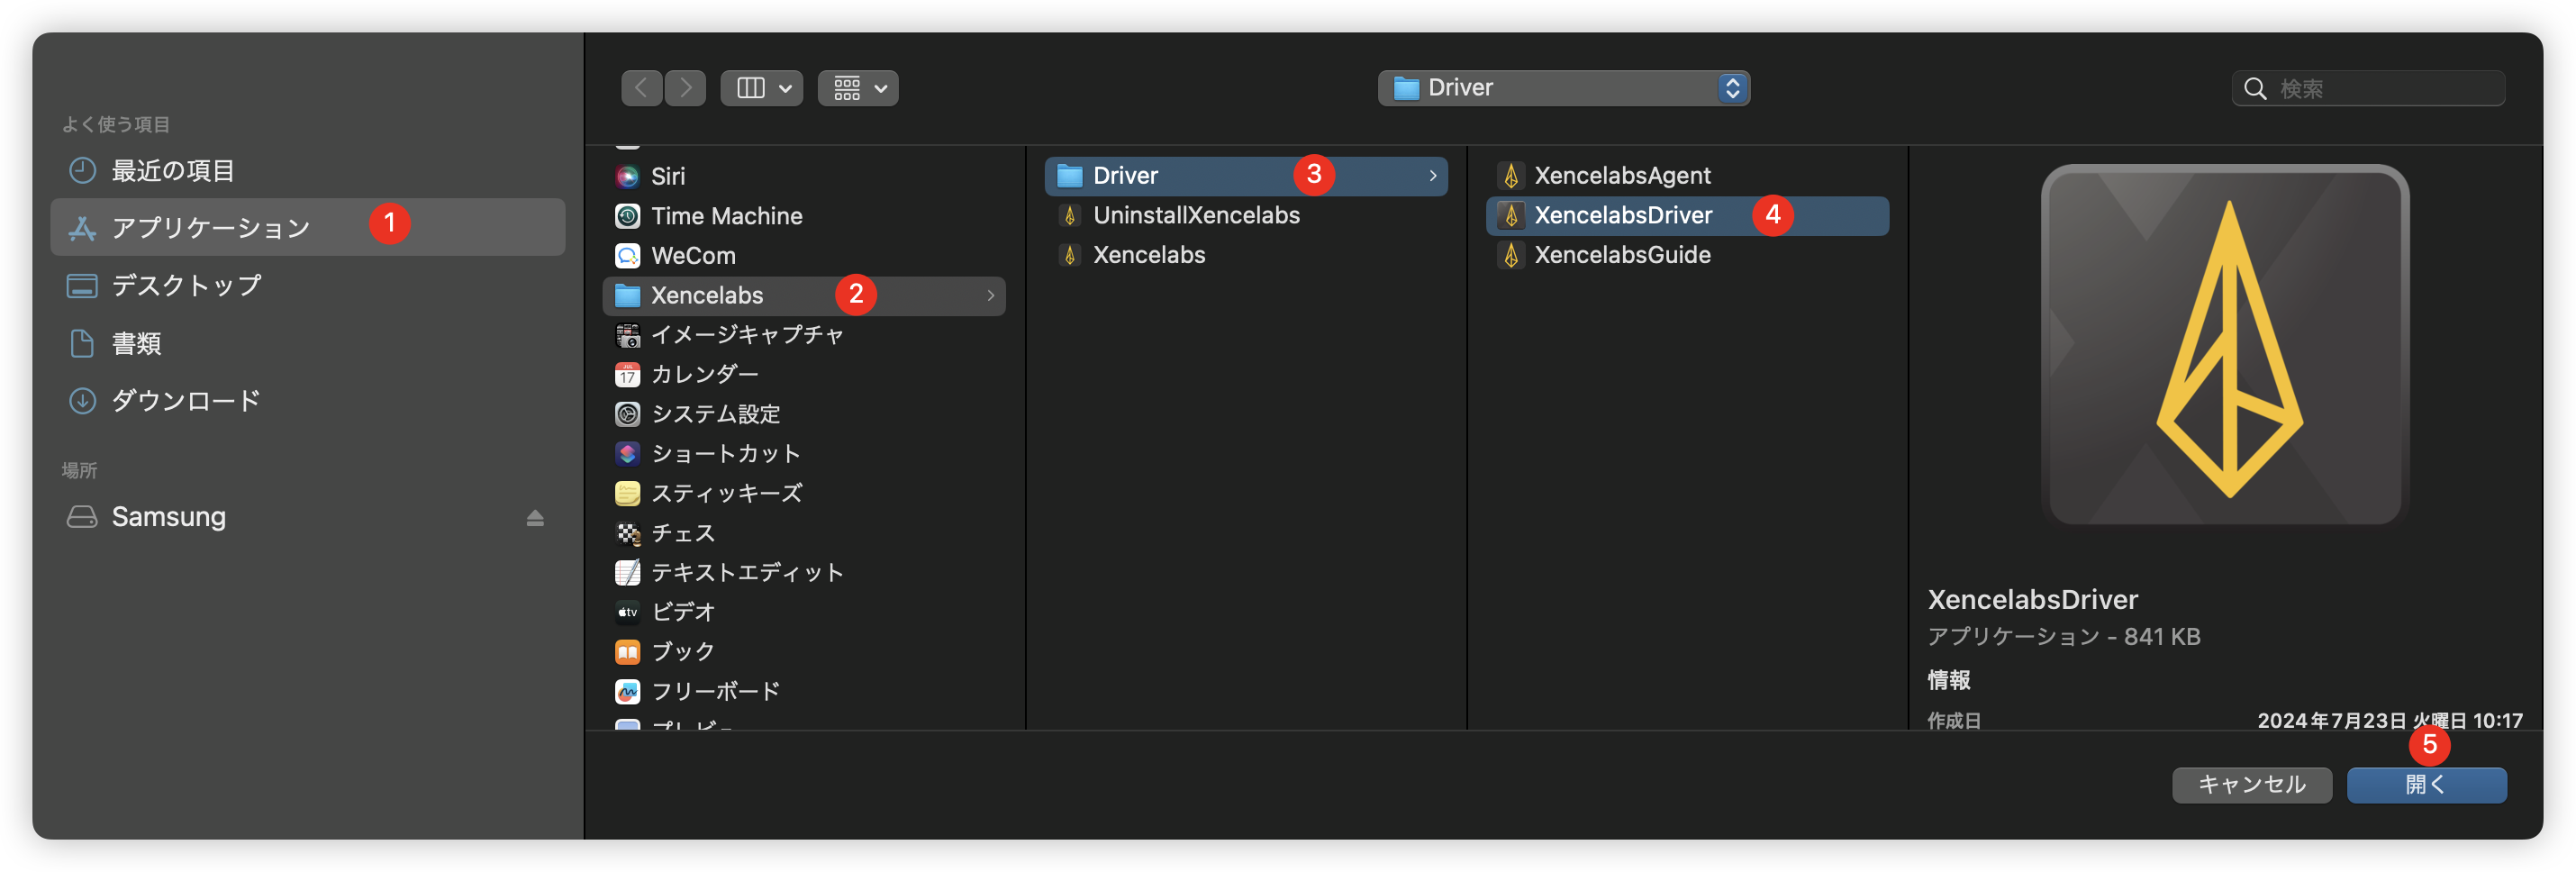Select the フリーボード row text
2576x872 pixels.
tap(716, 691)
